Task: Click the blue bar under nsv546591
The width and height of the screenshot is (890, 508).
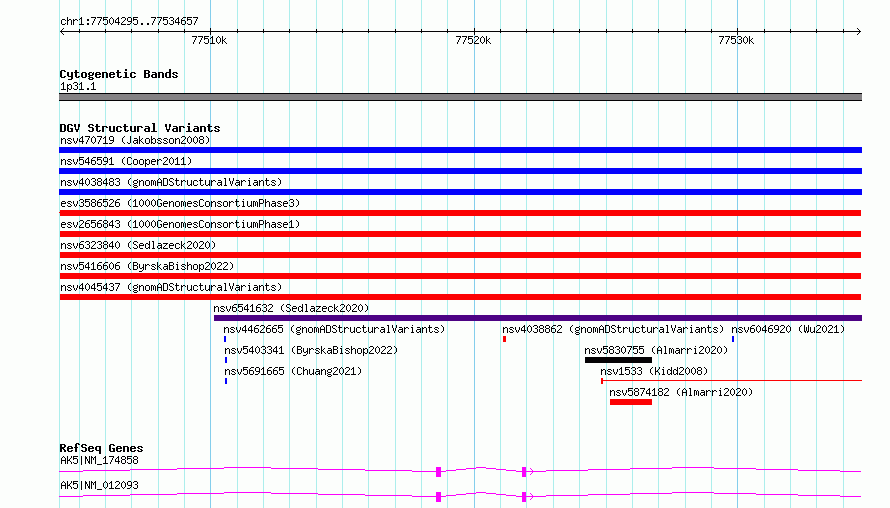Action: 460,171
